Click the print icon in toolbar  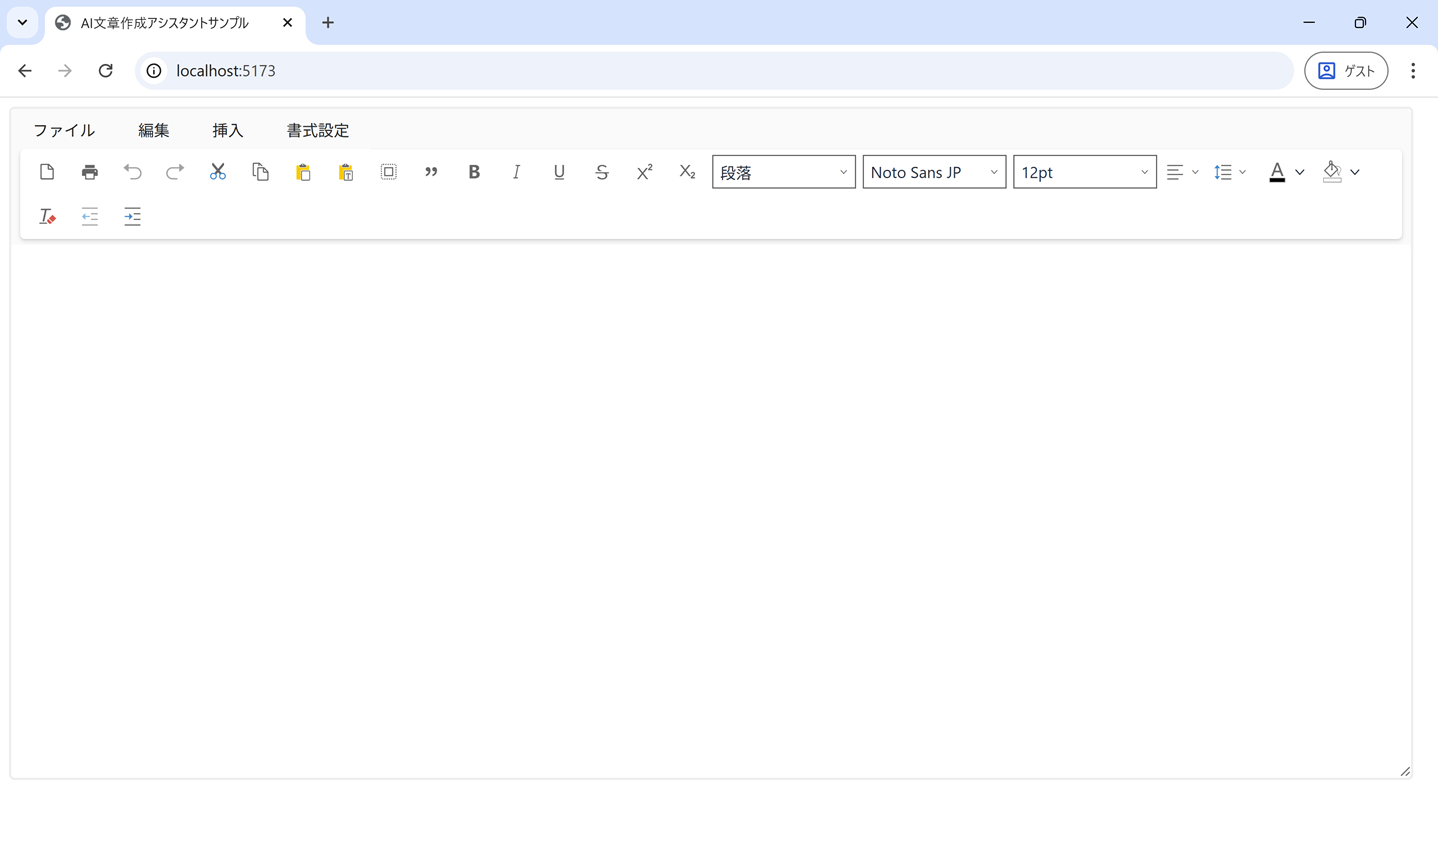(90, 172)
